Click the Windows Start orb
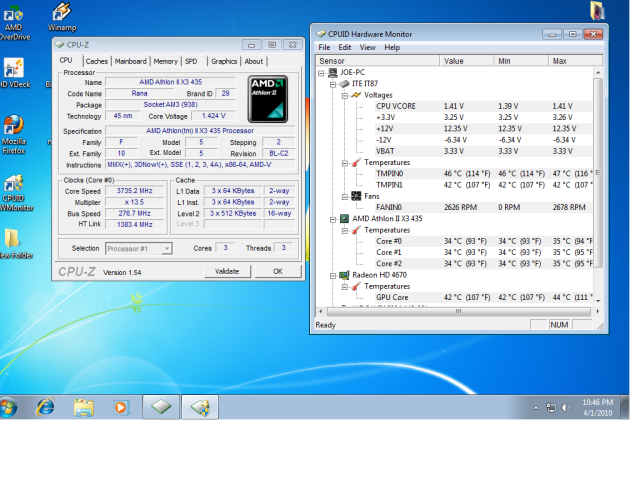The height and width of the screenshot is (480, 640). click(9, 407)
